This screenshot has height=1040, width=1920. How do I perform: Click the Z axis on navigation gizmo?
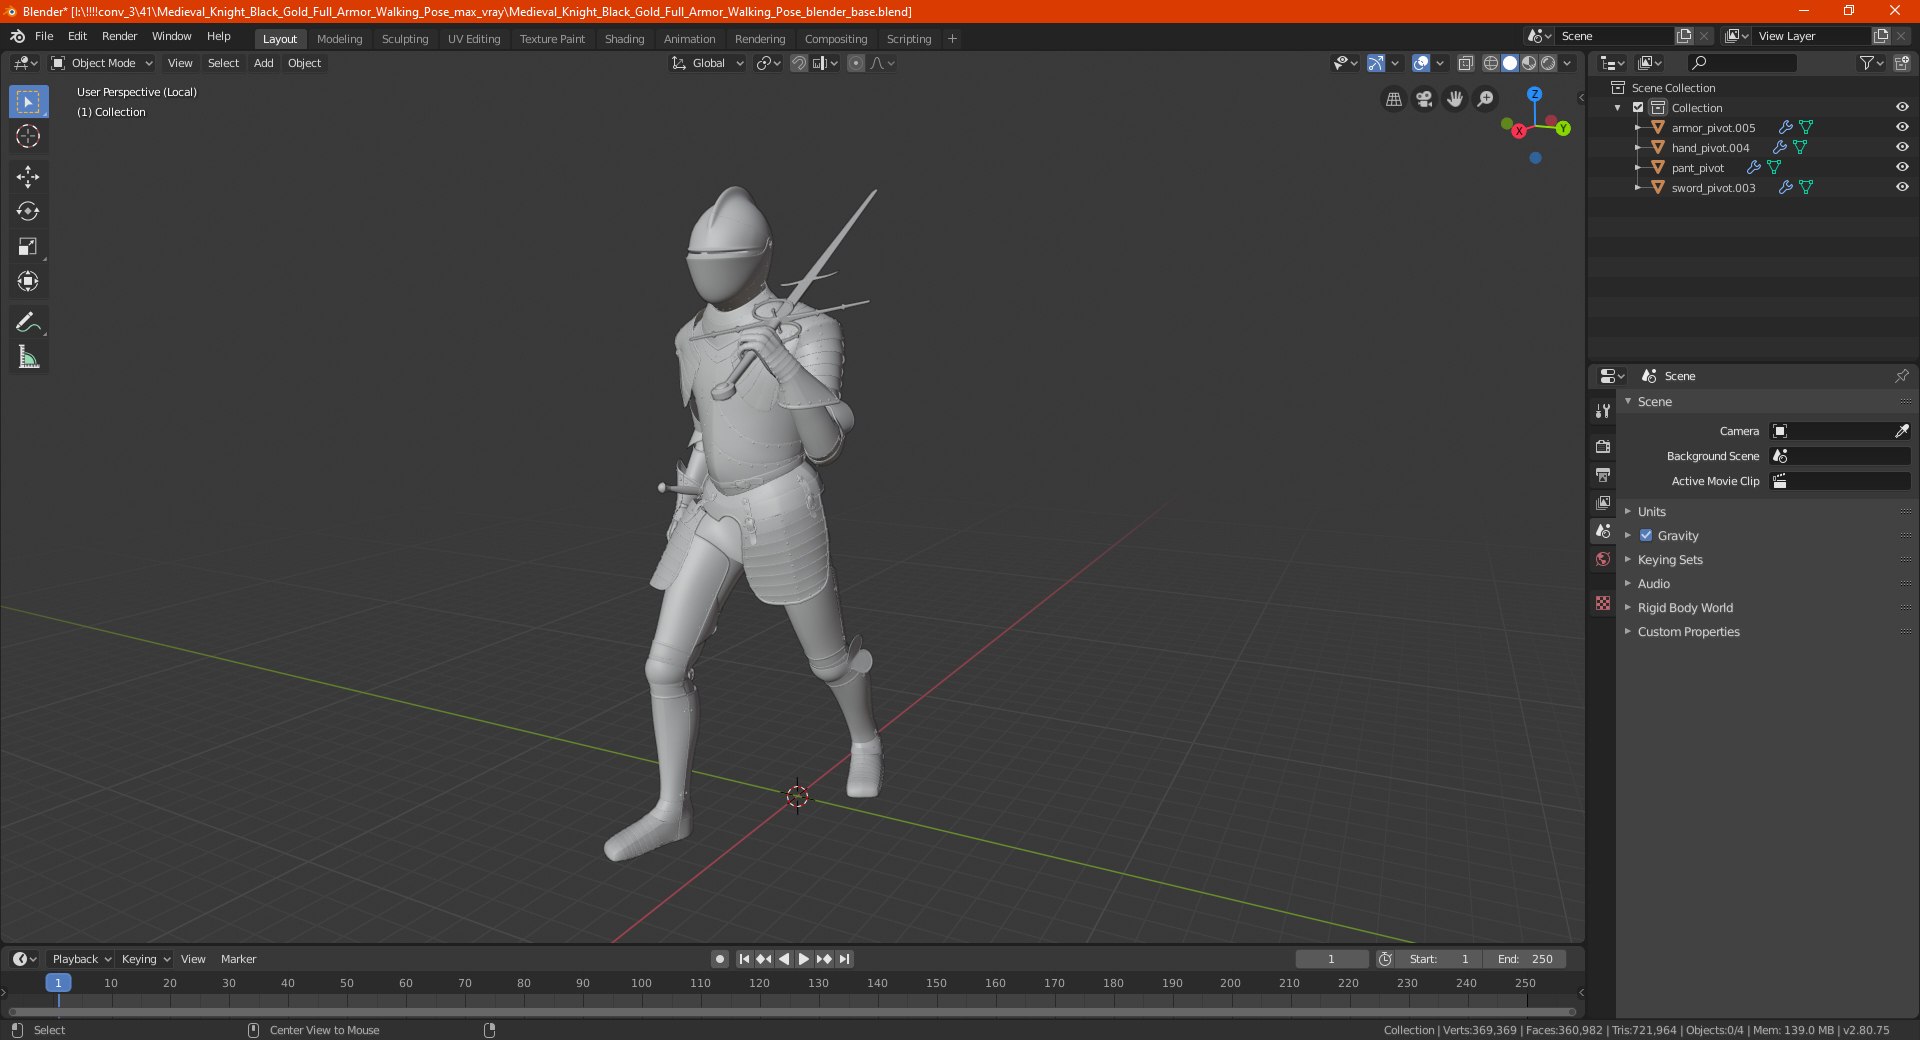pos(1534,94)
